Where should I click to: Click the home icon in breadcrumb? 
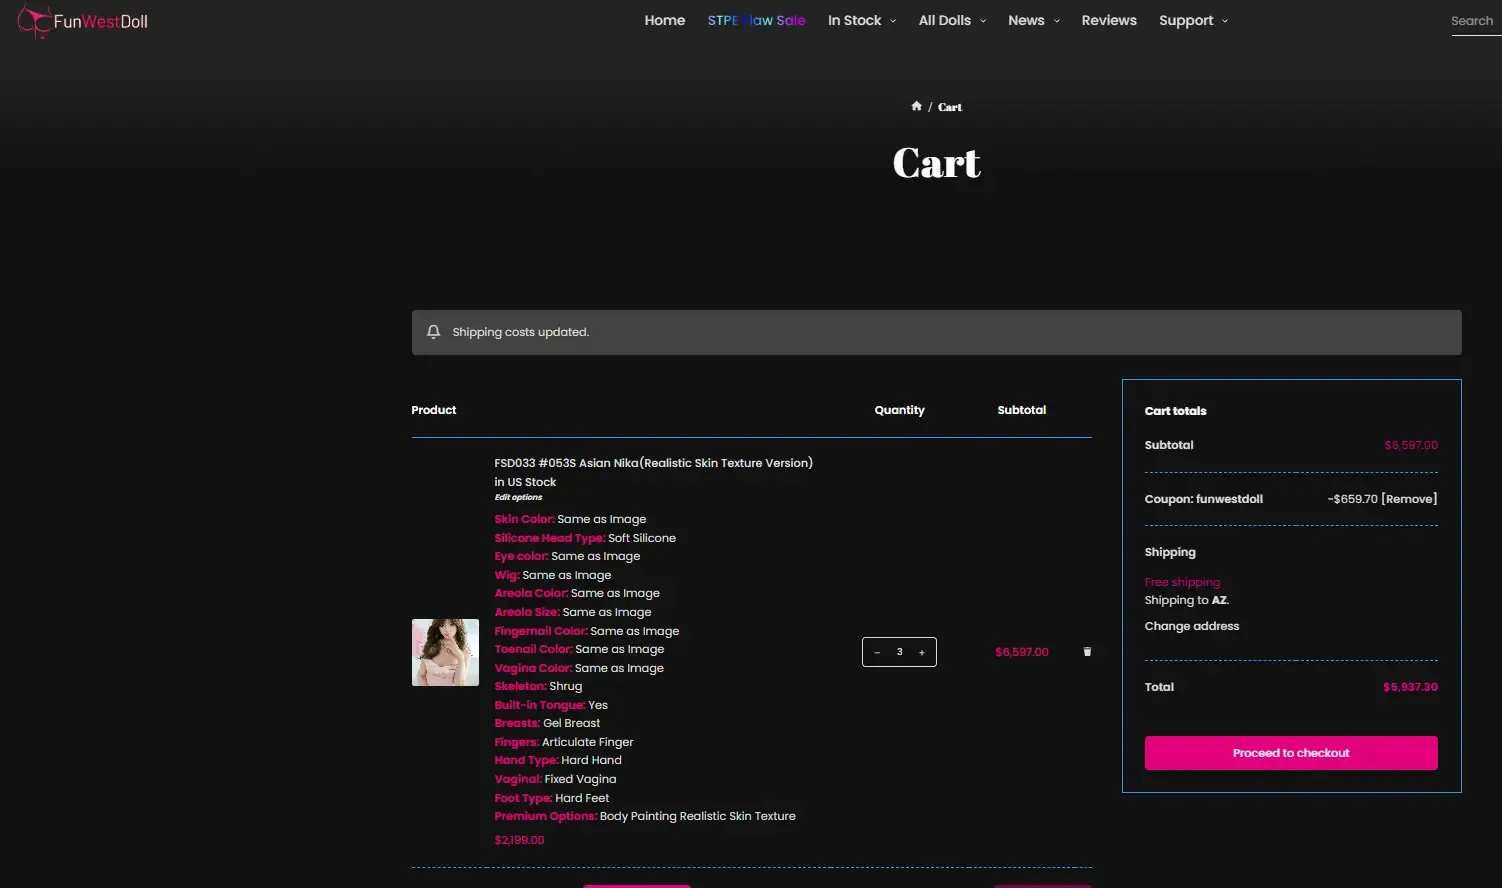coord(916,106)
